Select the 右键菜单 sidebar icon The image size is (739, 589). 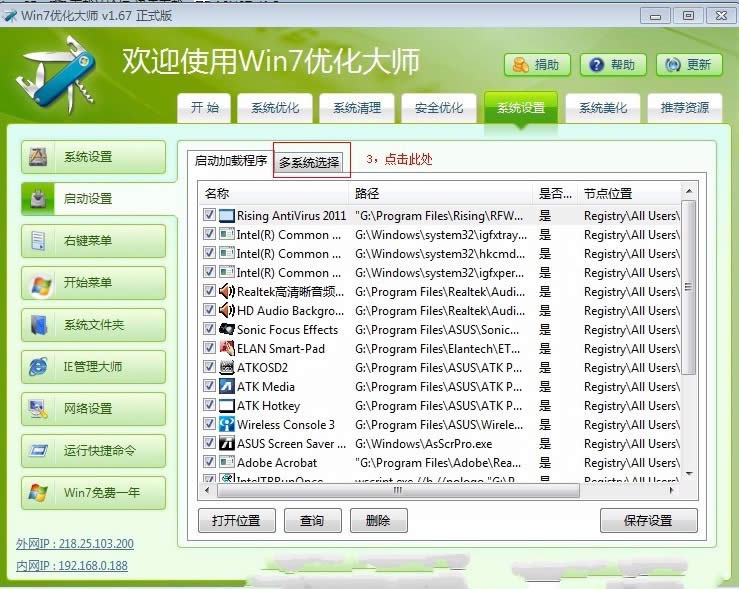[x=39, y=241]
